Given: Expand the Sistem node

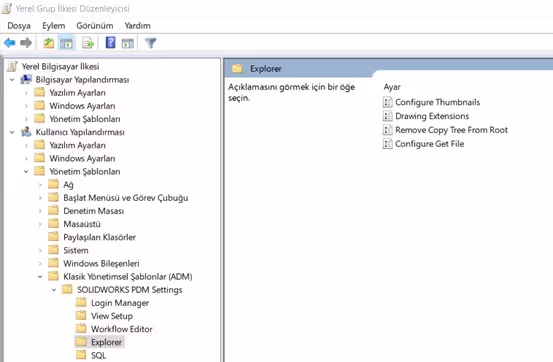Looking at the screenshot, I should tap(40, 251).
